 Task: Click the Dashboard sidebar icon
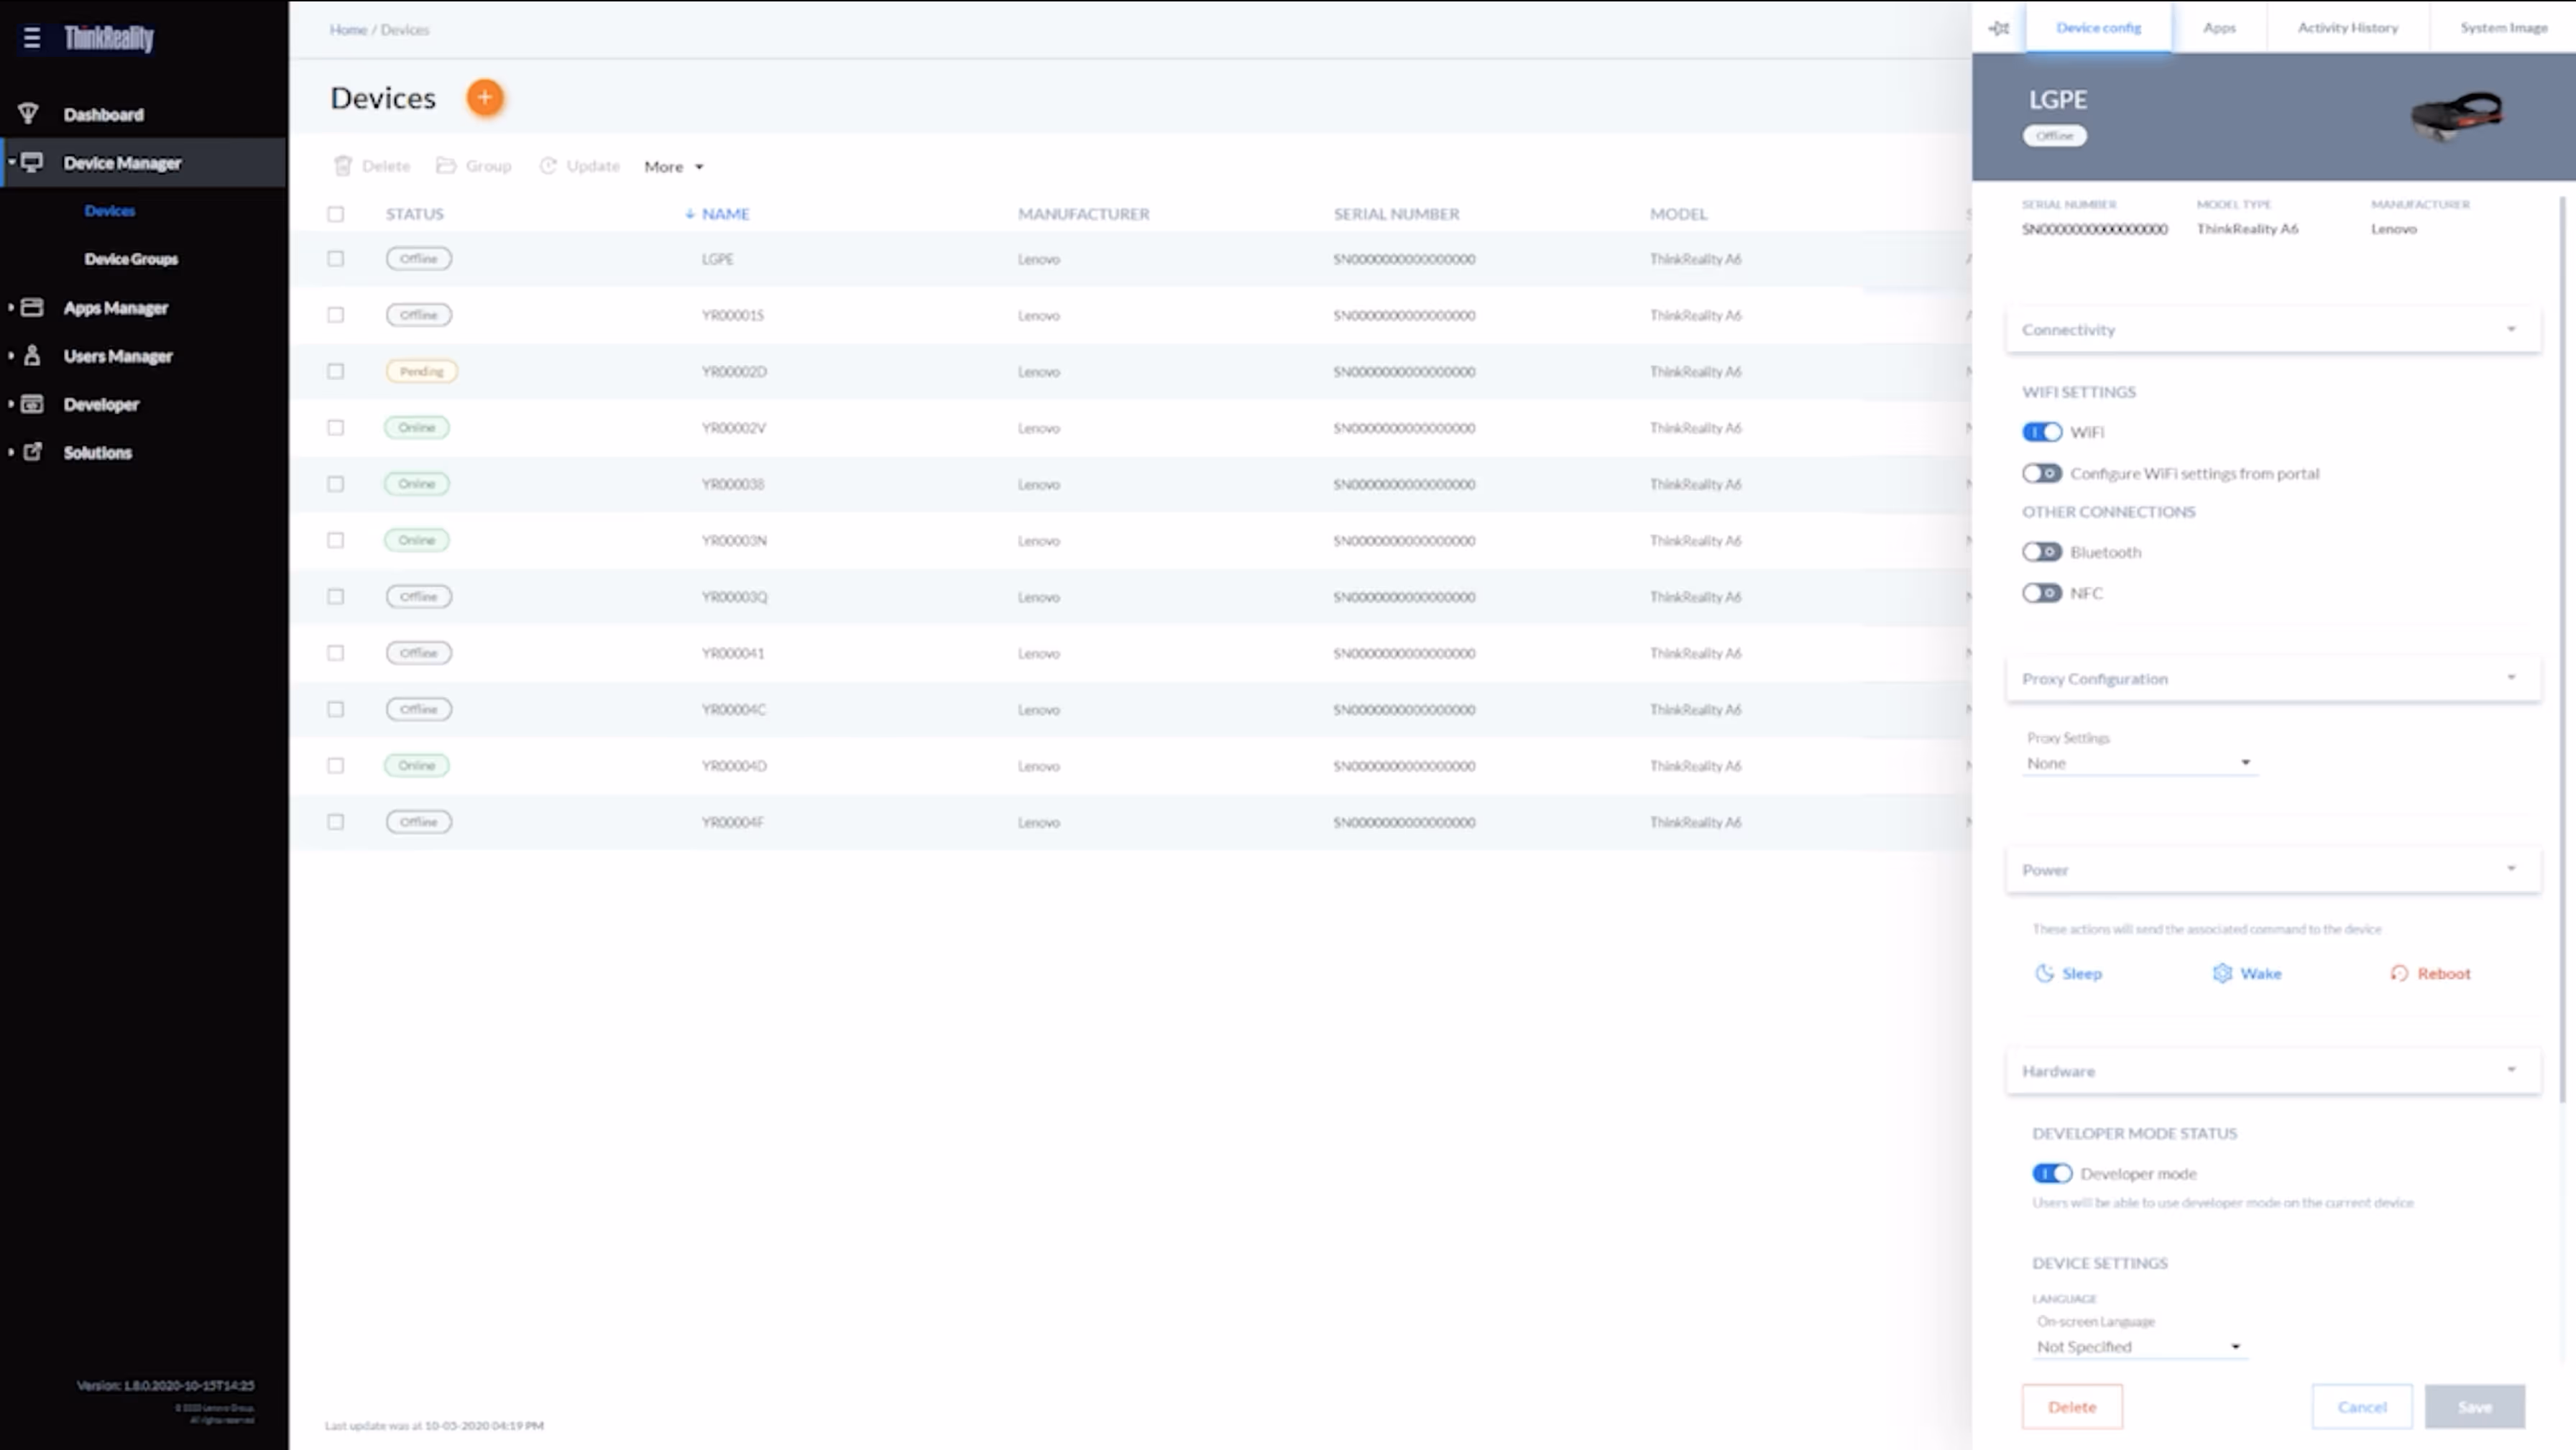[x=29, y=114]
